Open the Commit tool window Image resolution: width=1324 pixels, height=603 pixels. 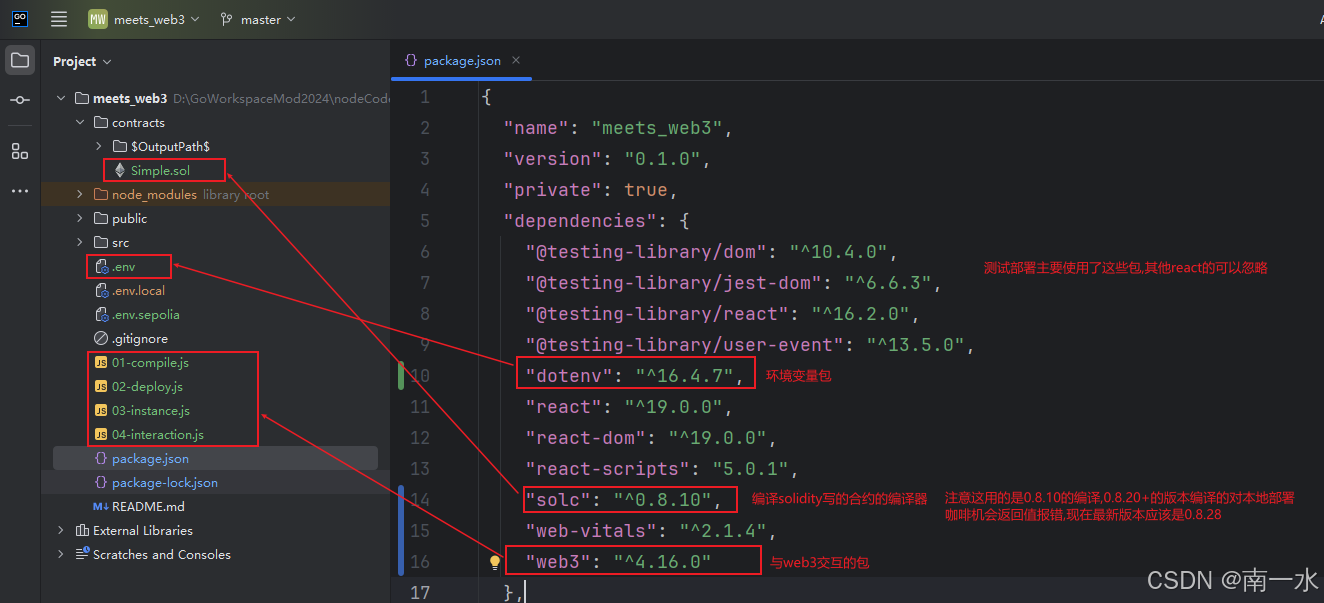19,98
